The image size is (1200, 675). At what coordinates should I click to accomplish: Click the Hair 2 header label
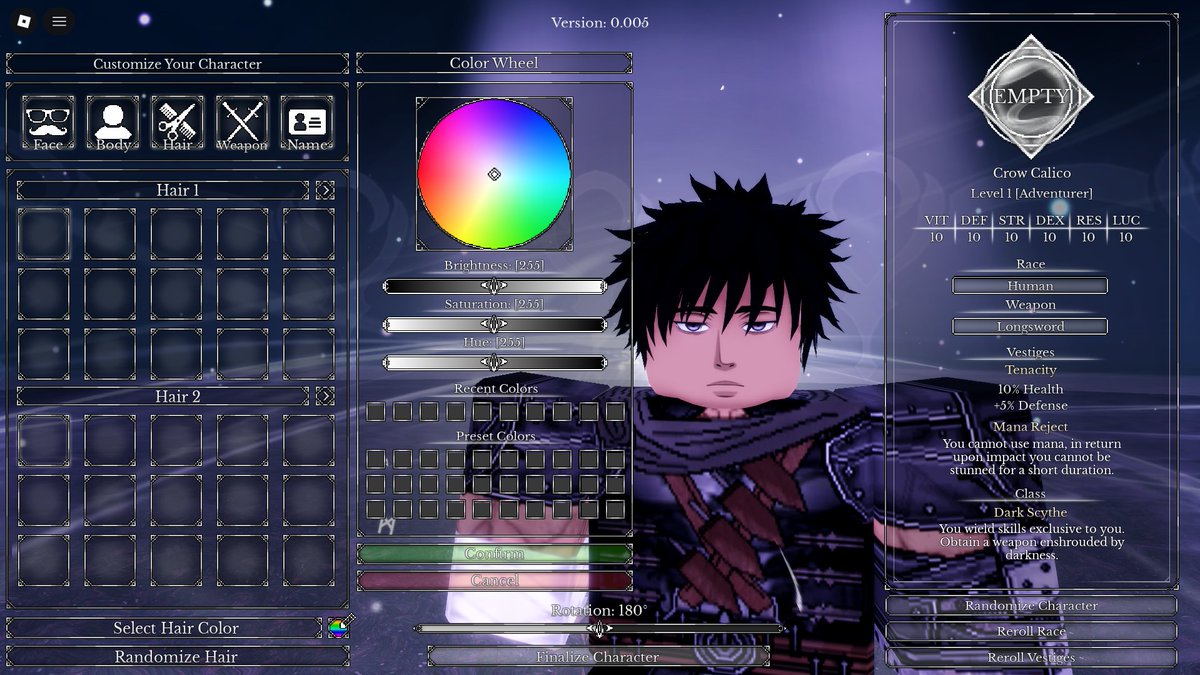[x=163, y=396]
